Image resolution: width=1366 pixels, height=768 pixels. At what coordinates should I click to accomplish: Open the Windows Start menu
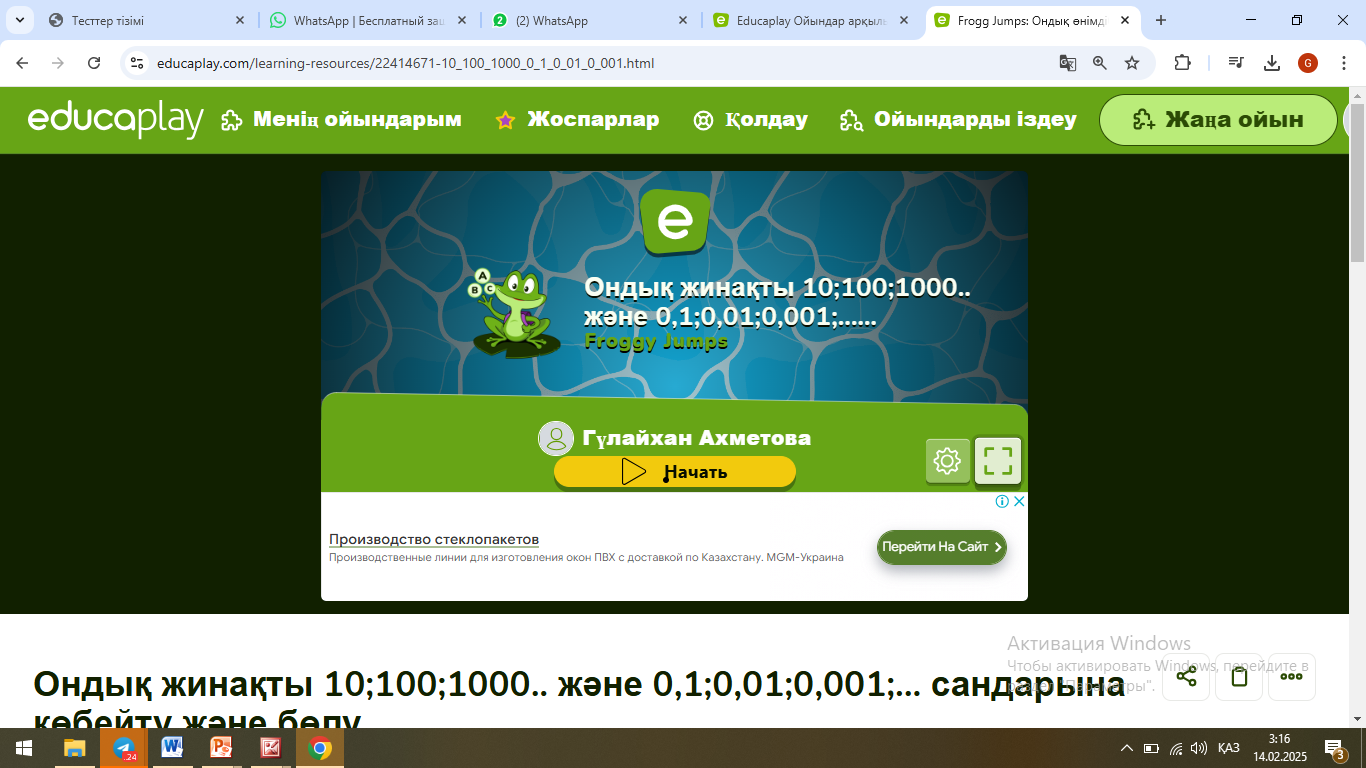[x=24, y=748]
